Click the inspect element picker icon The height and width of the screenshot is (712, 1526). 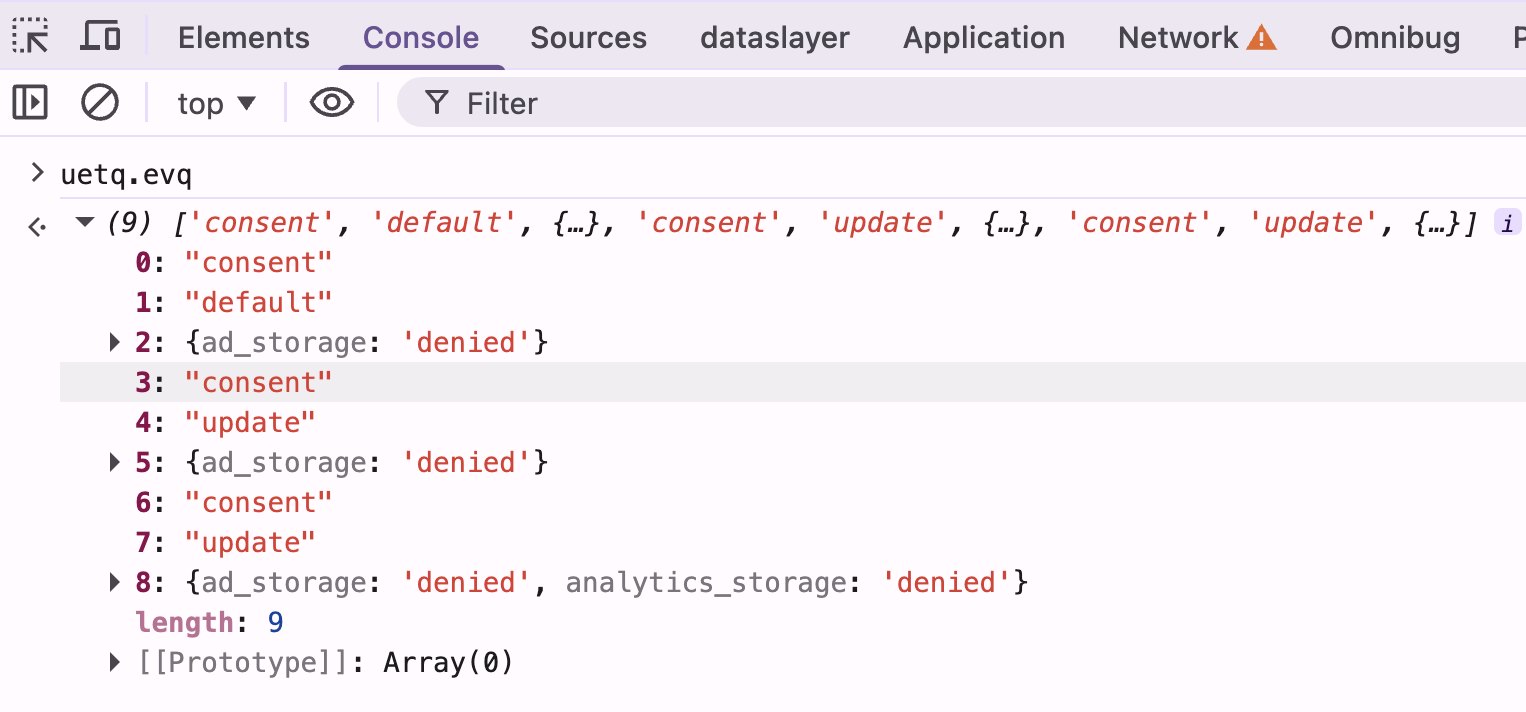[30, 37]
